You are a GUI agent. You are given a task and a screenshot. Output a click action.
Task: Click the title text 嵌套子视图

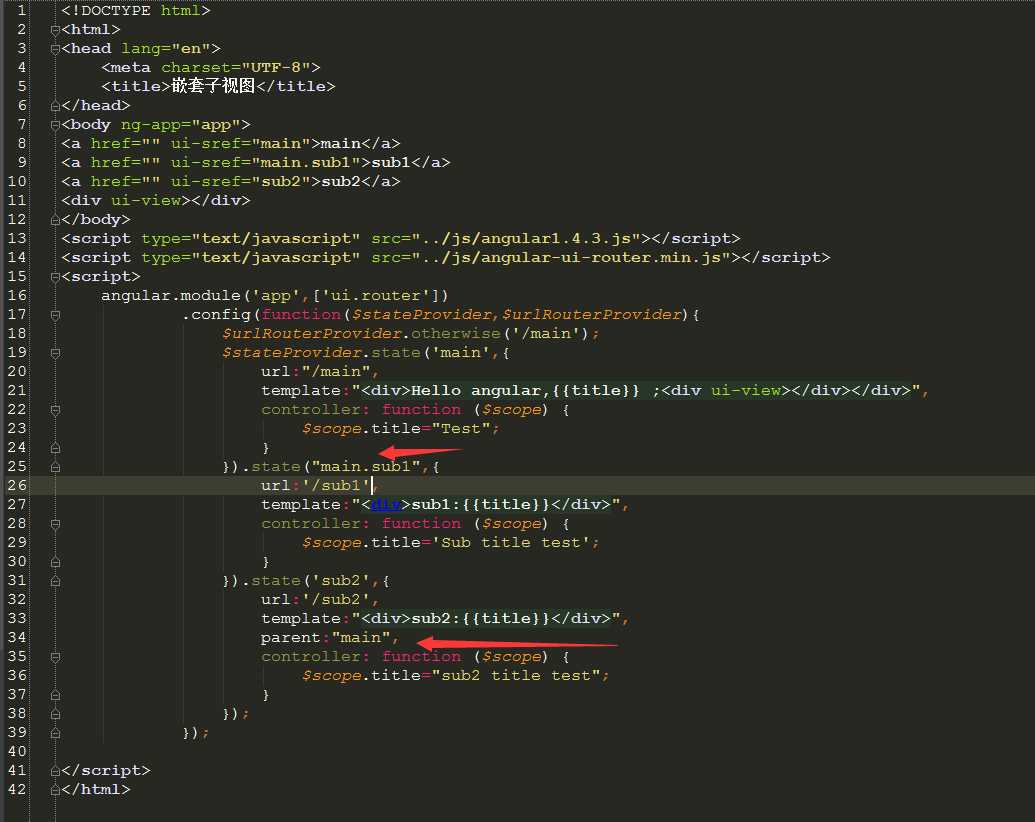point(213,86)
